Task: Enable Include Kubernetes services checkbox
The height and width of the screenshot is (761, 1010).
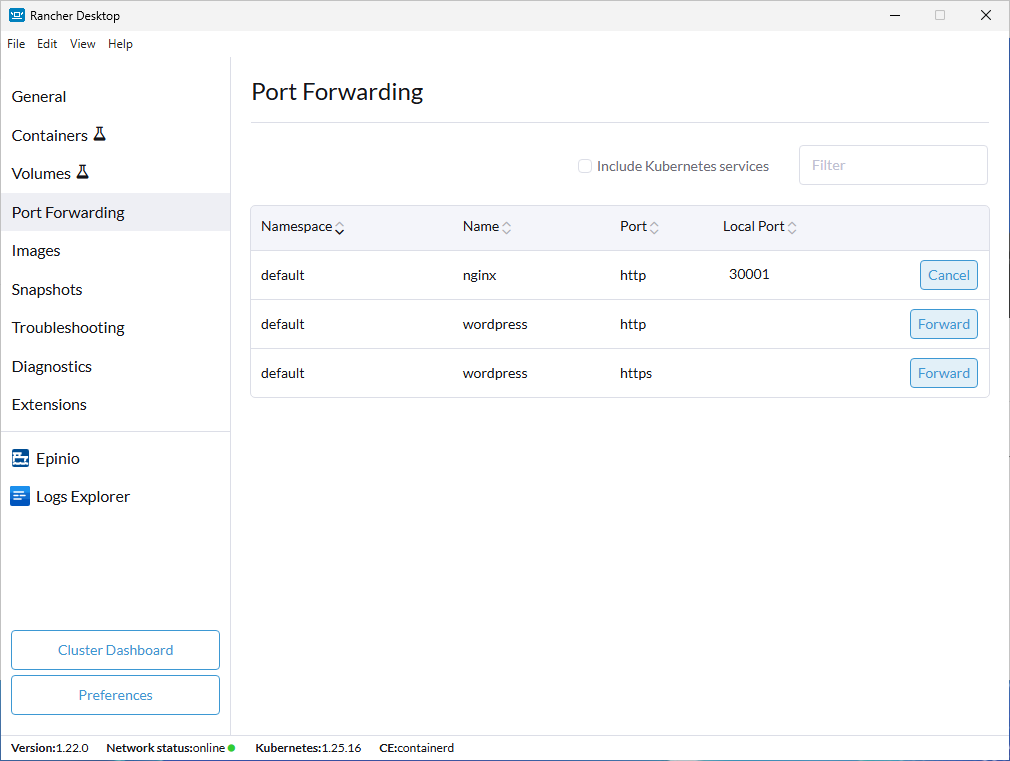Action: [x=585, y=166]
